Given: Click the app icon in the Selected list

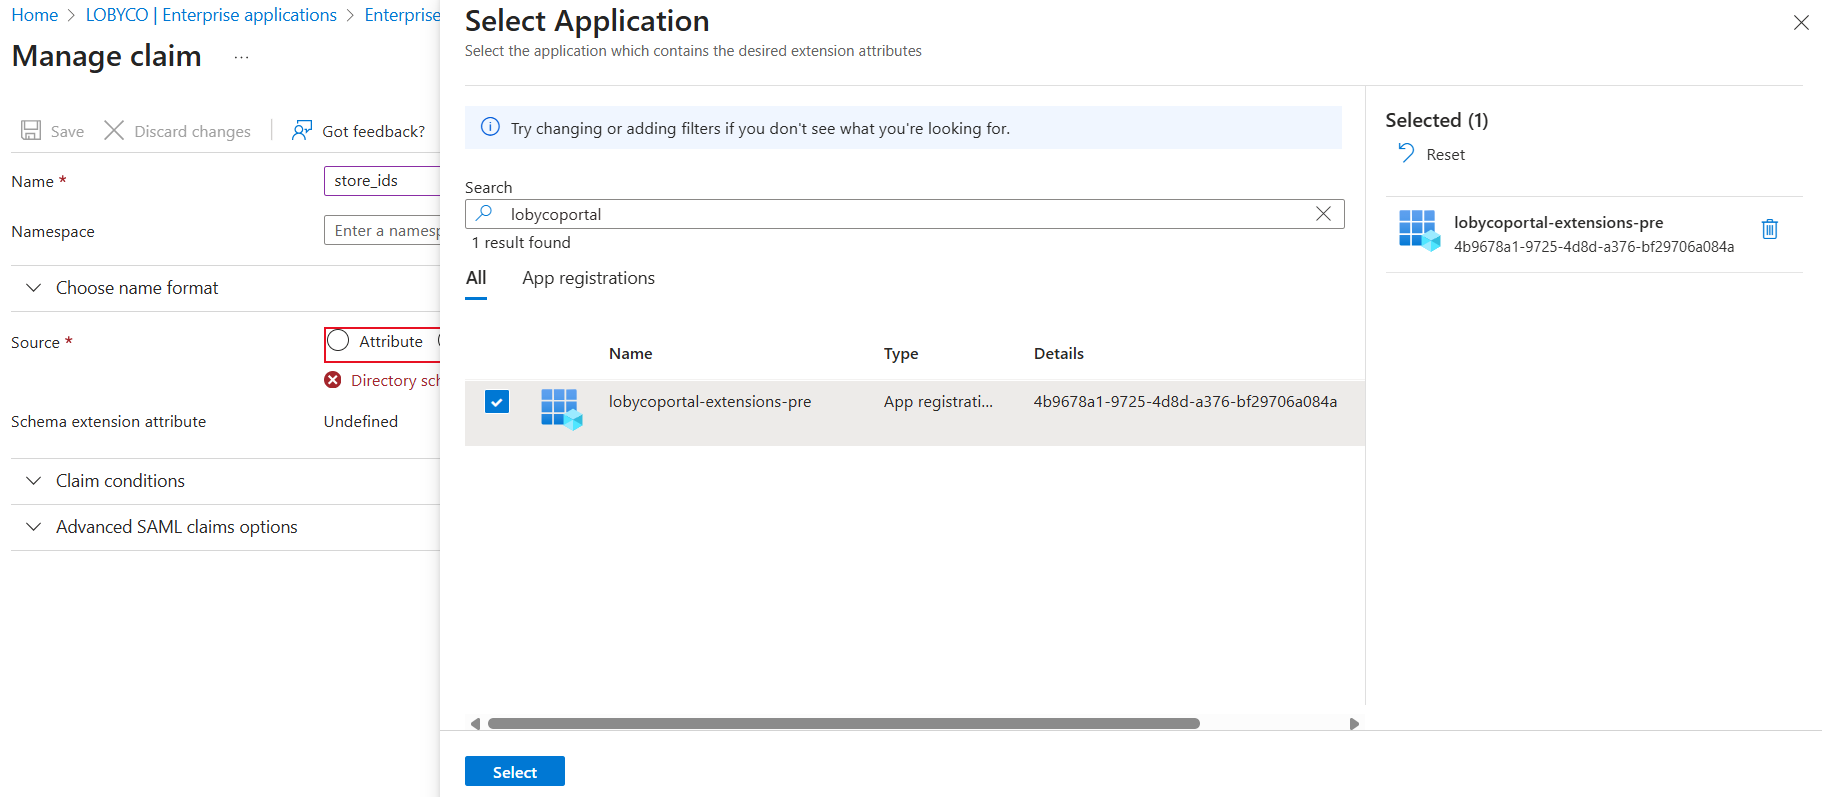Looking at the screenshot, I should (x=1419, y=230).
